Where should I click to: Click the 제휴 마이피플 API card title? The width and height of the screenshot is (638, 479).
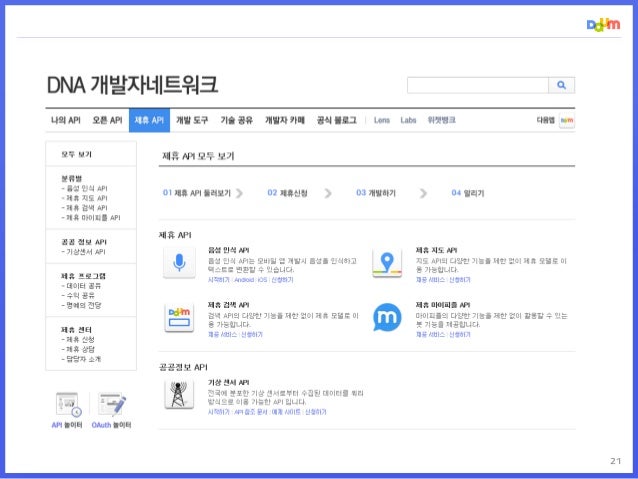pos(443,305)
